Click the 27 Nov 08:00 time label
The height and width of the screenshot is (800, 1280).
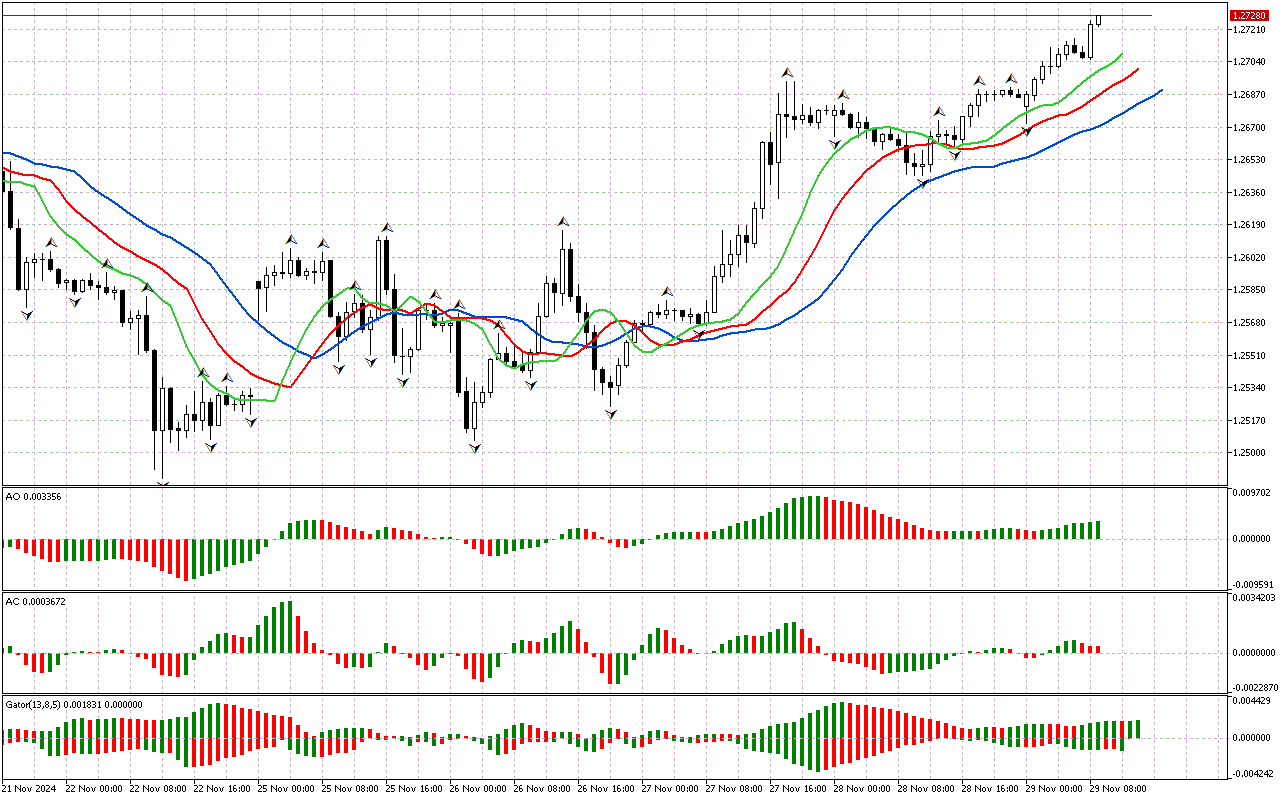[734, 788]
